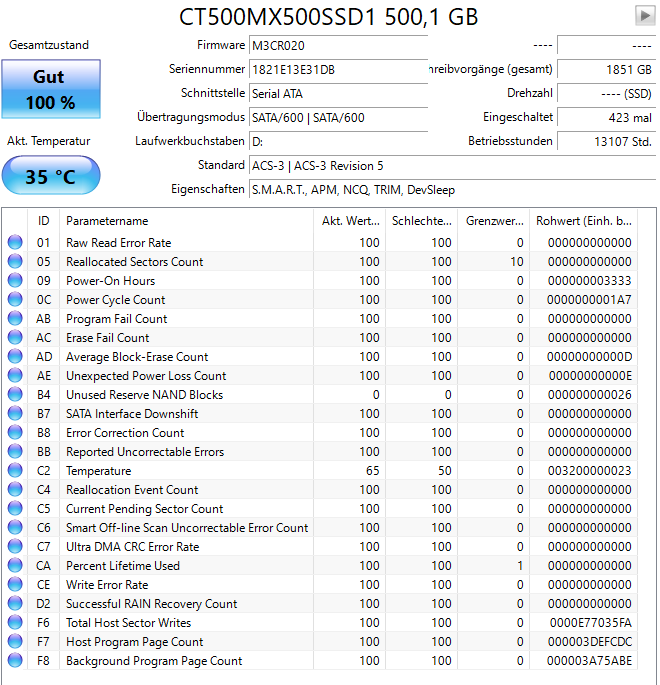
Task: Click status orb for Total Host Sector Writes
Action: pyautogui.click(x=15, y=622)
